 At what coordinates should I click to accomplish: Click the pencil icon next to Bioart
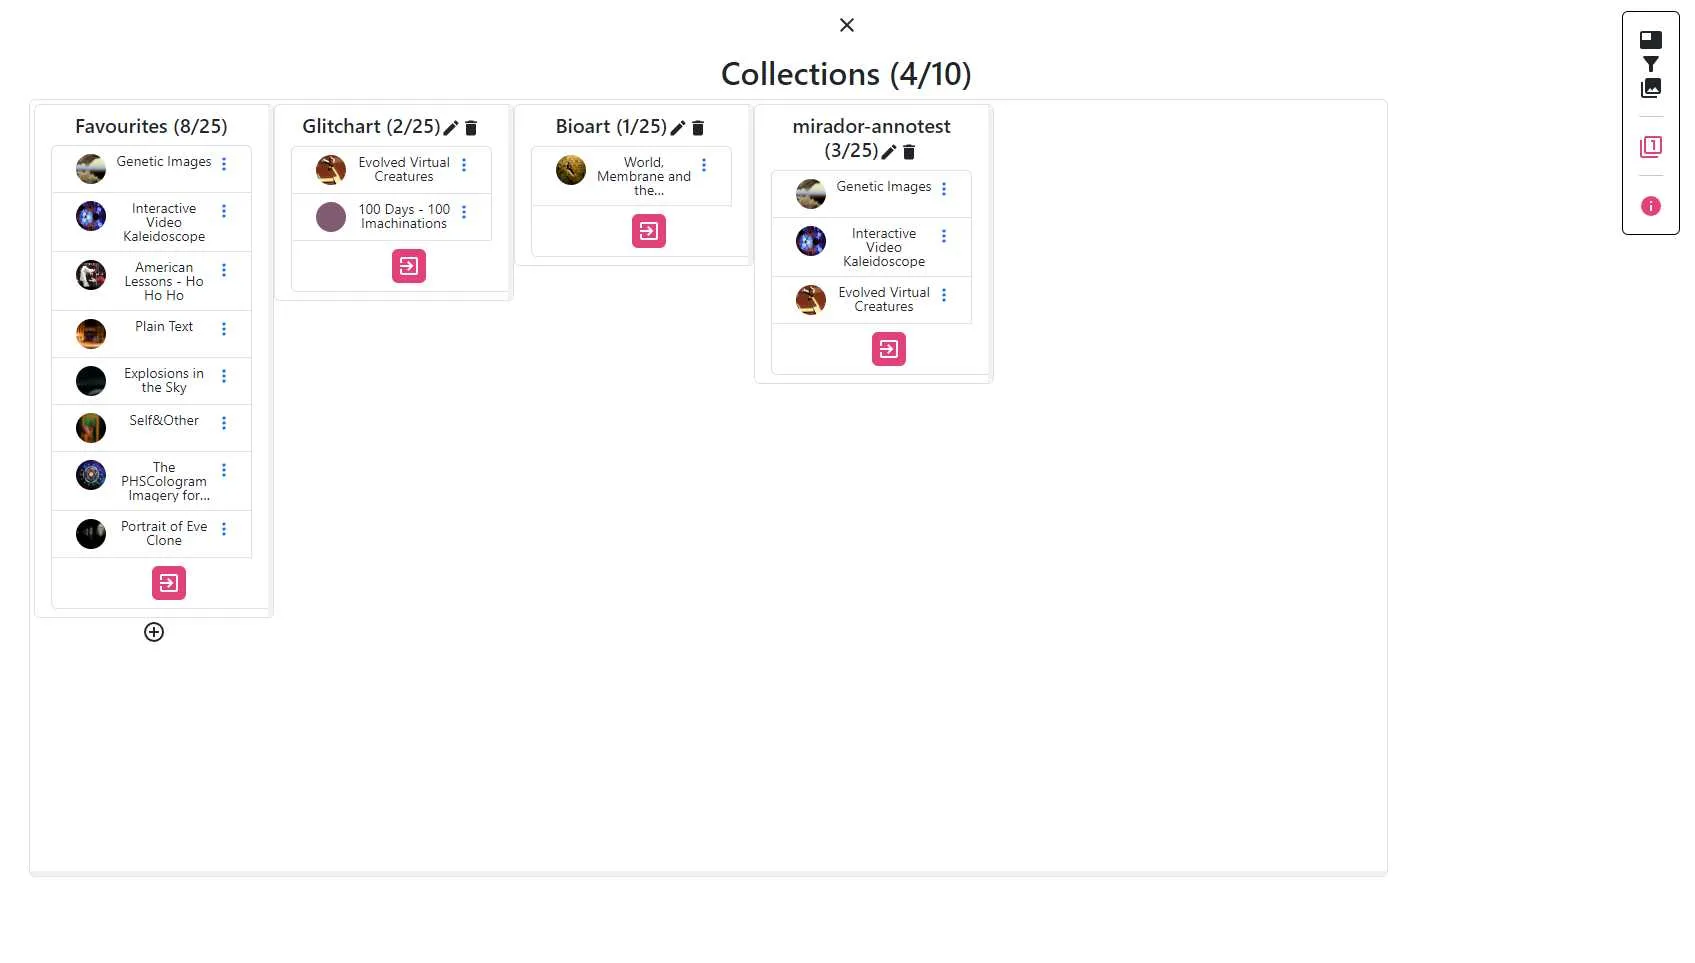coord(678,128)
